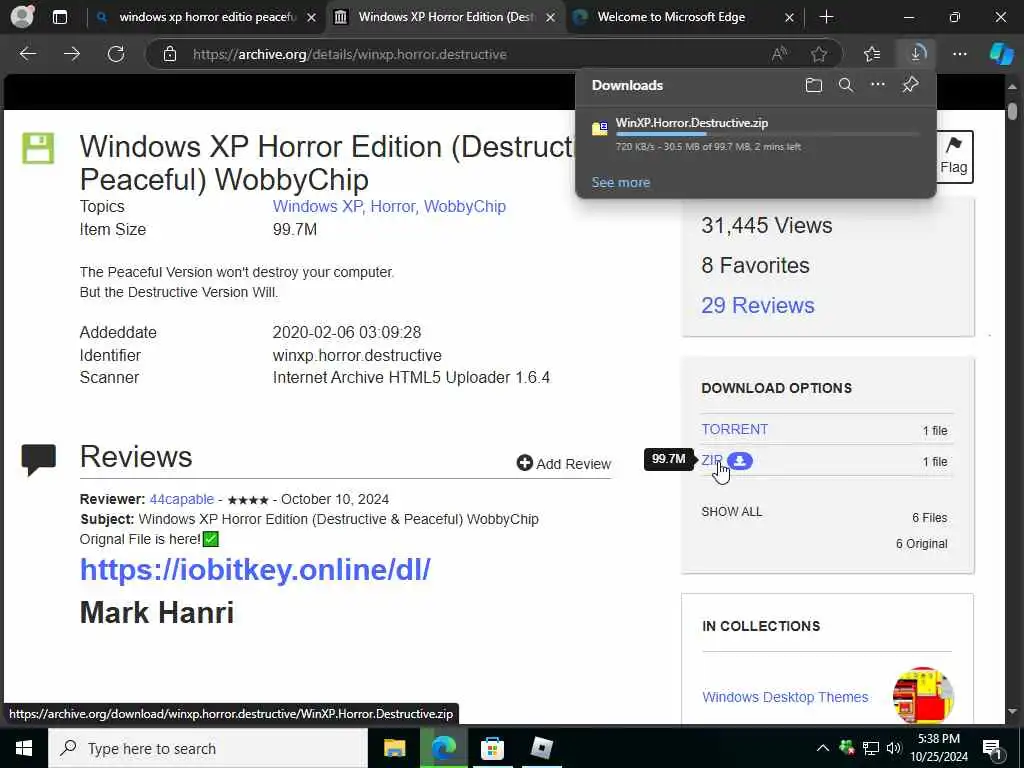The image size is (1024, 768).
Task: Click the WinXP.Horror.Destructive.zip file icon
Action: point(600,129)
